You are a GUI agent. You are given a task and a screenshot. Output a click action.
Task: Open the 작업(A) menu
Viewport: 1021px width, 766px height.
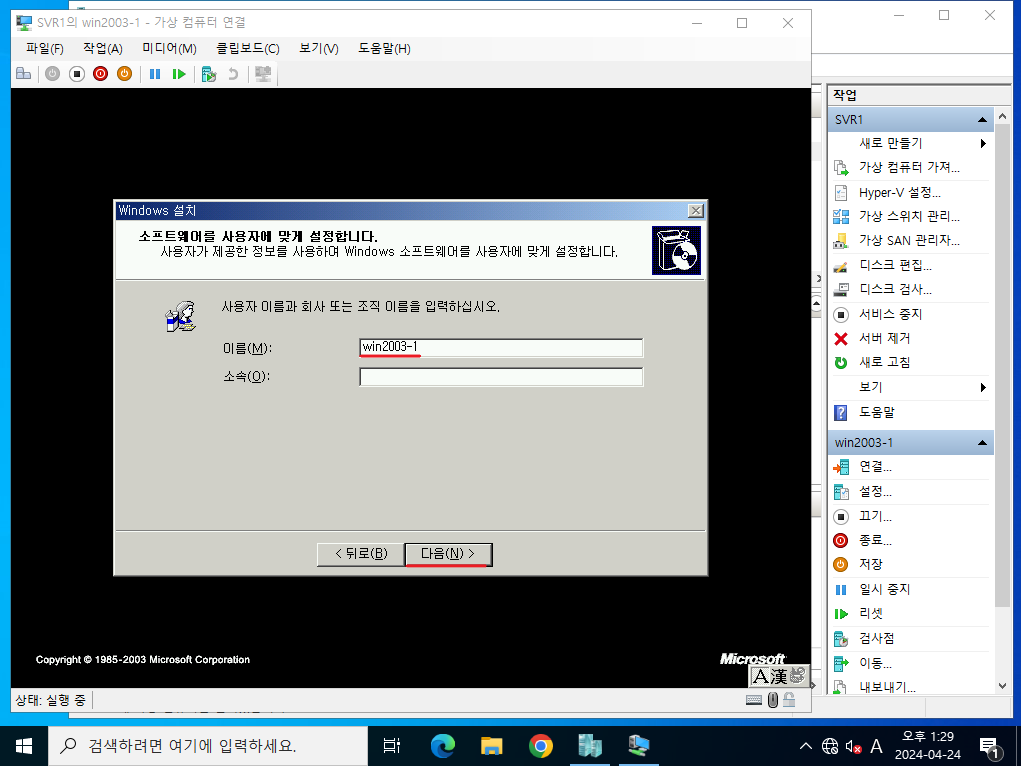coord(103,49)
